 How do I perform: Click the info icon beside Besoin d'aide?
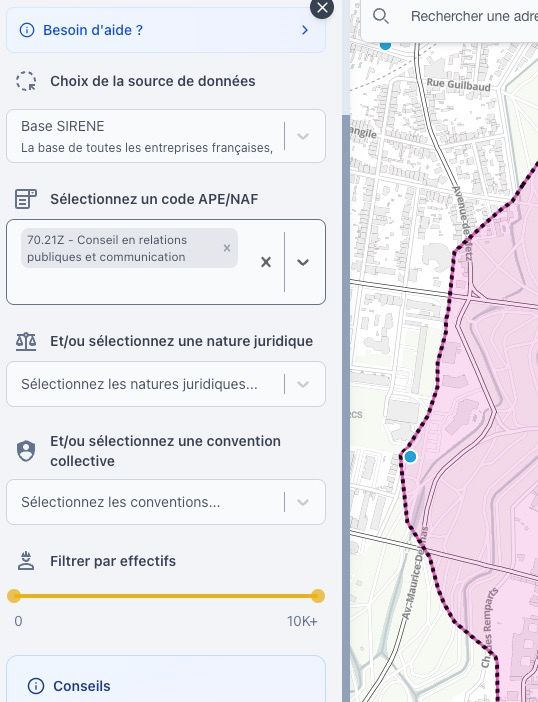pyautogui.click(x=27, y=30)
